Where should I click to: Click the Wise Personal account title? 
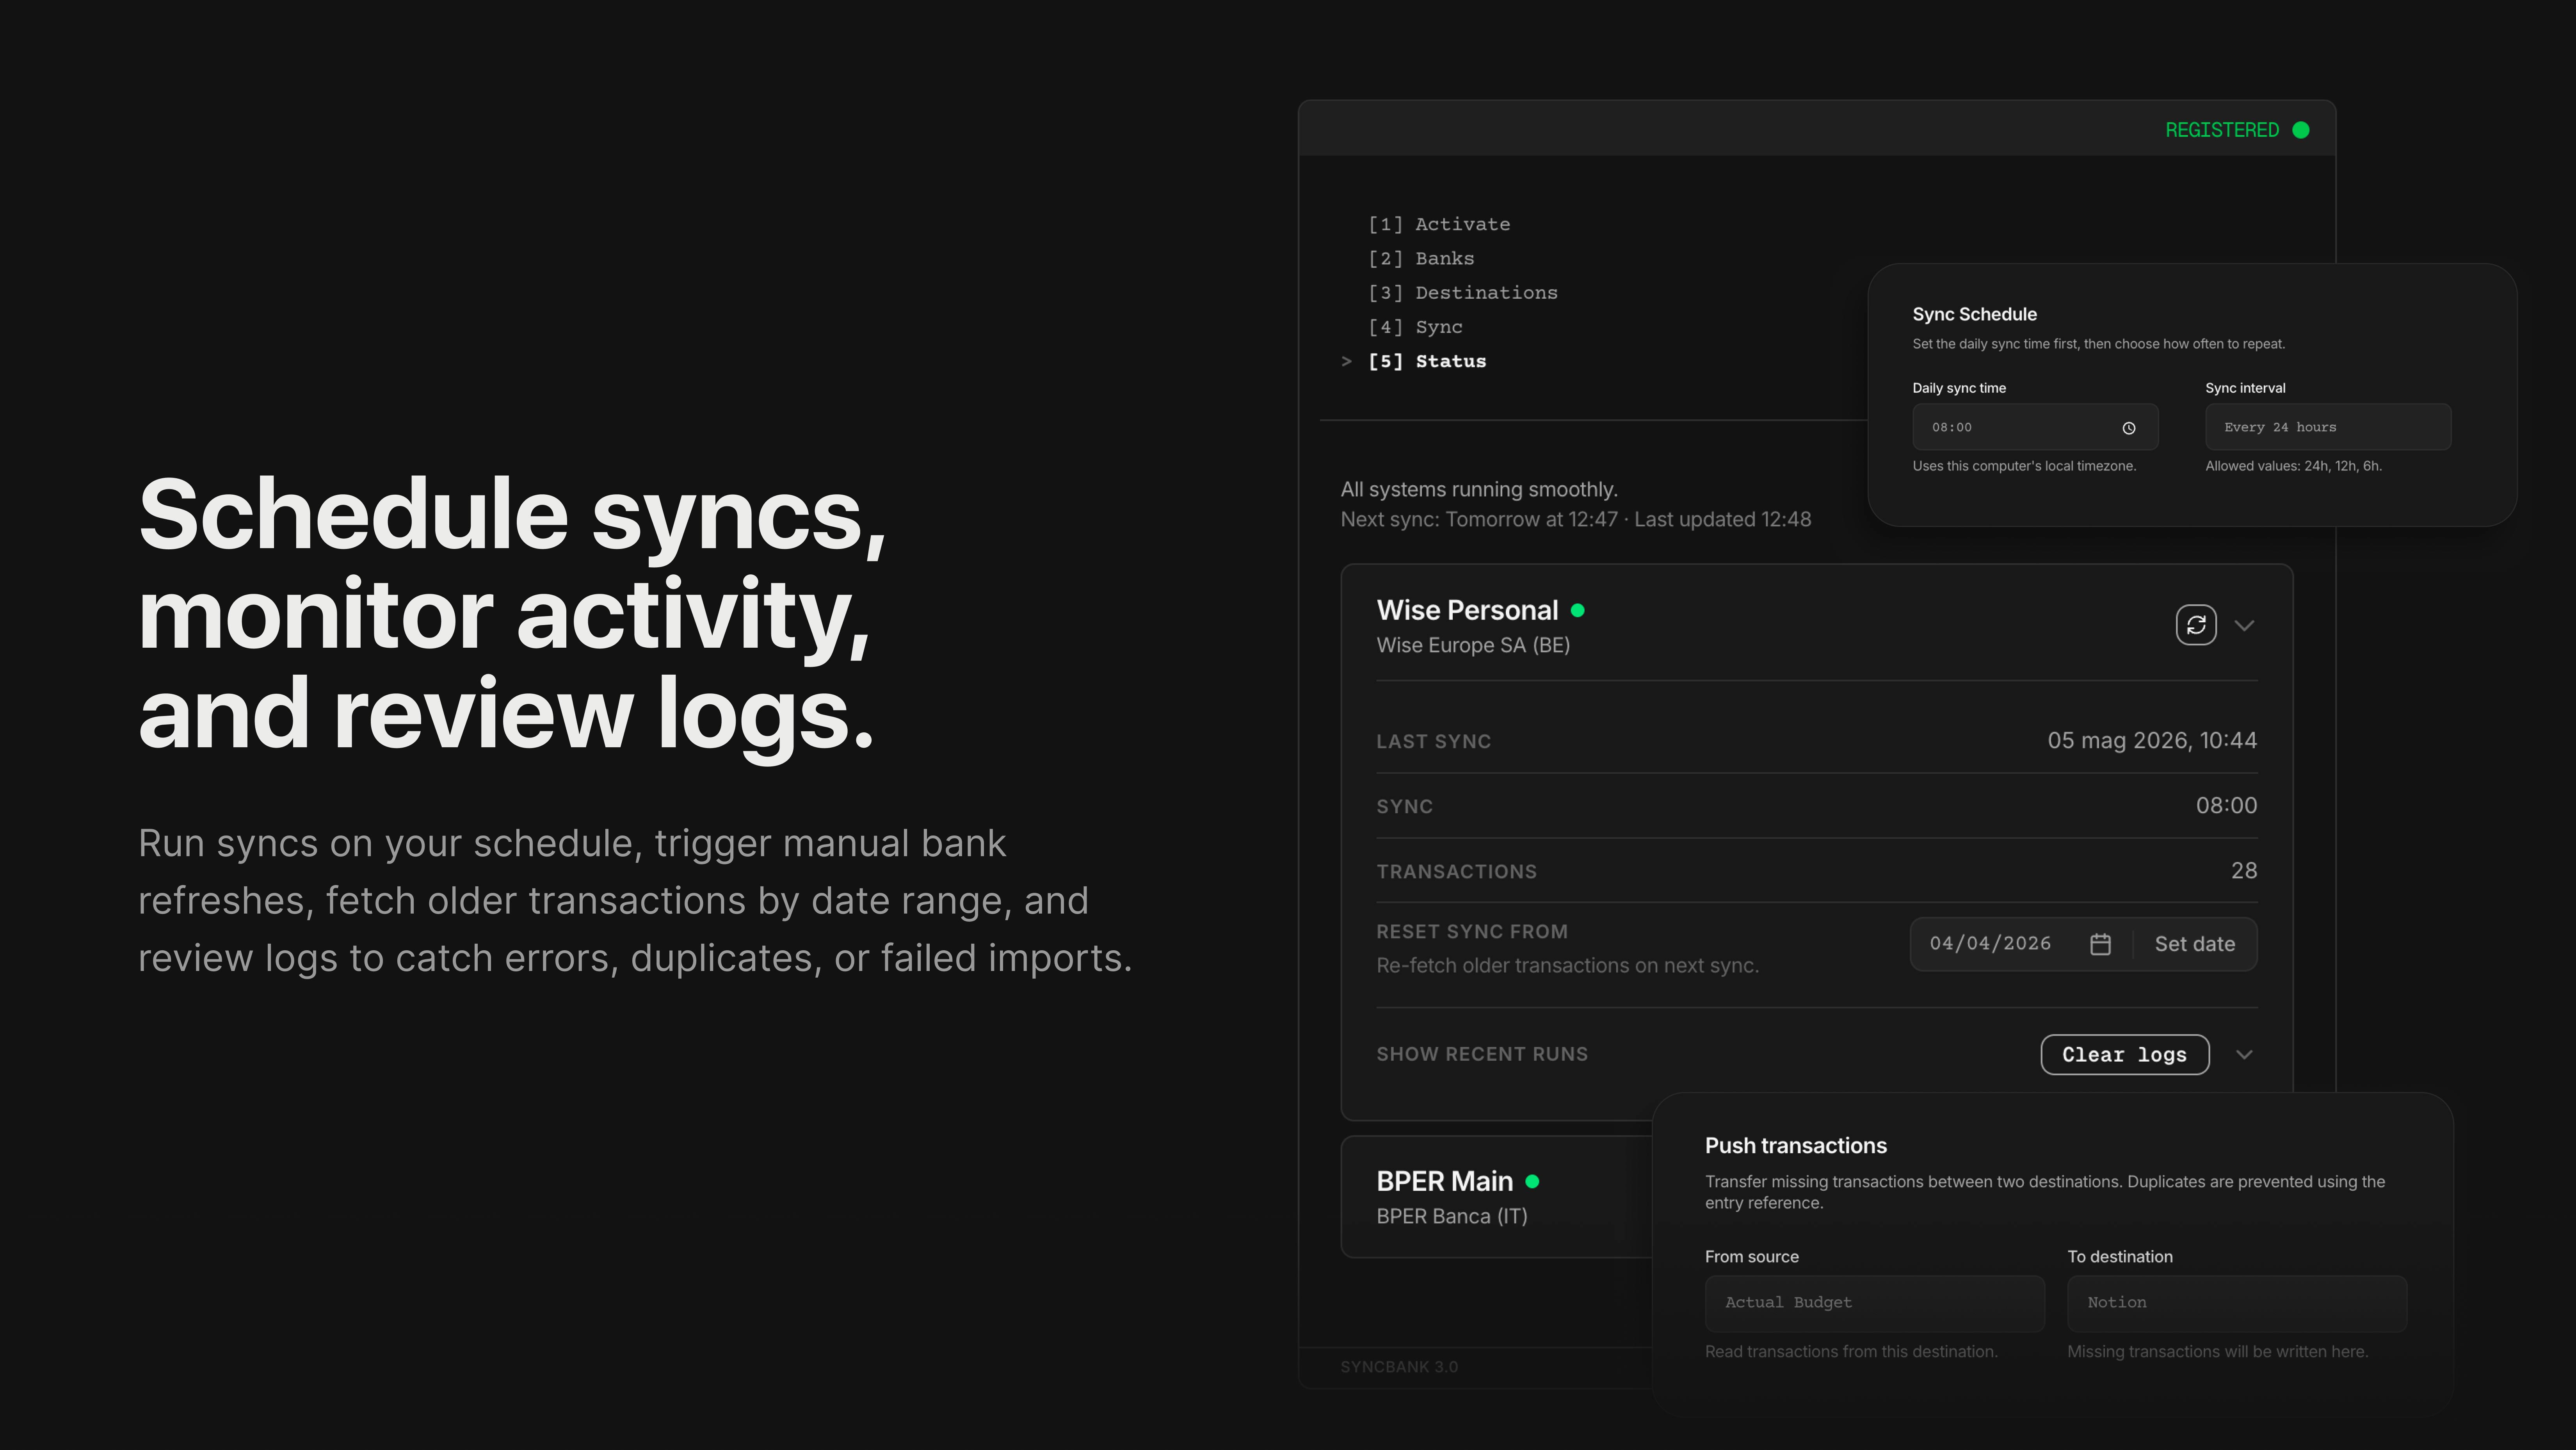click(x=1467, y=610)
